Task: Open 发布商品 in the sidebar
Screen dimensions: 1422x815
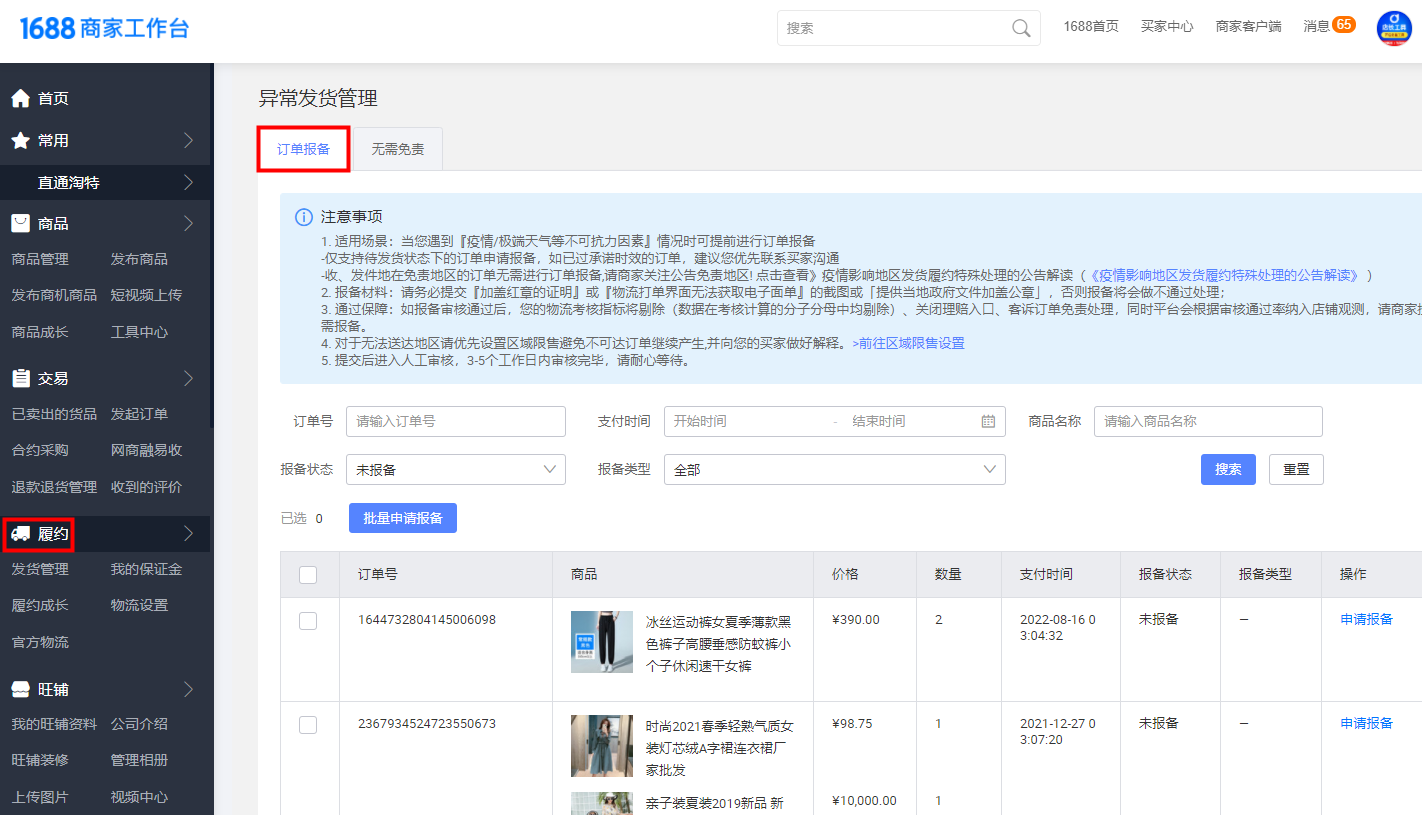Action: pyautogui.click(x=139, y=259)
